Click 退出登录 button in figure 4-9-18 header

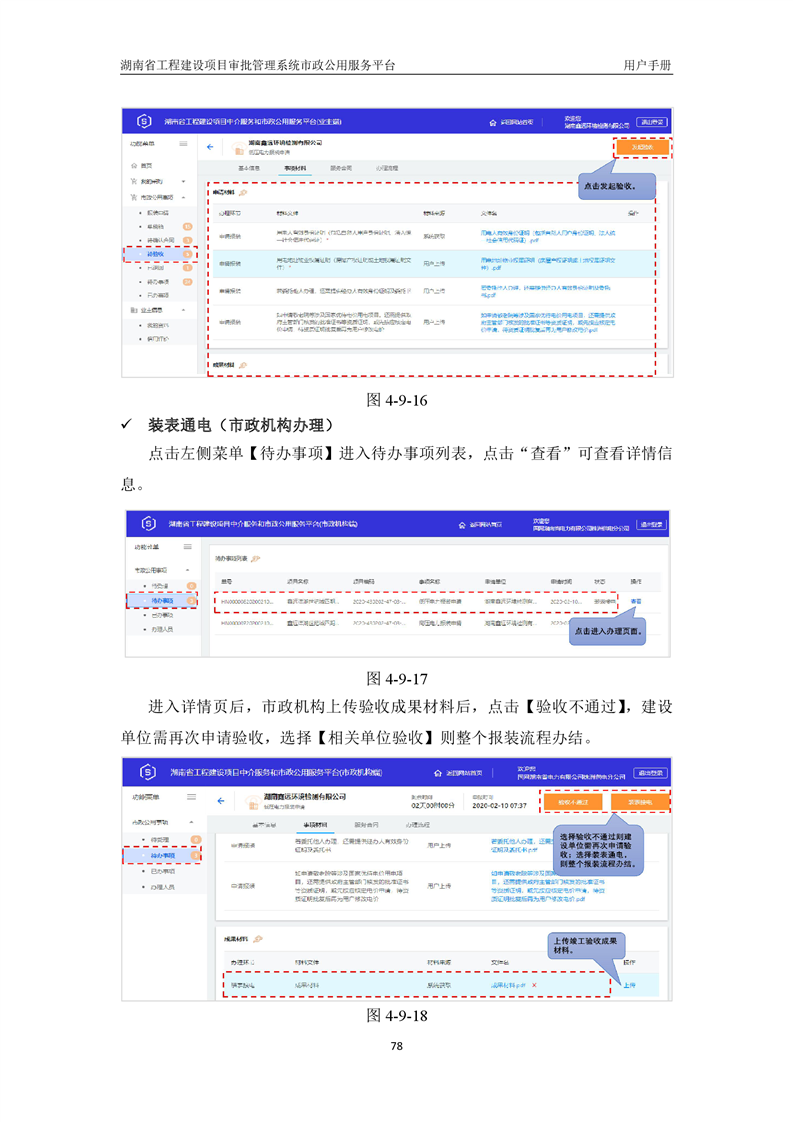tap(651, 774)
